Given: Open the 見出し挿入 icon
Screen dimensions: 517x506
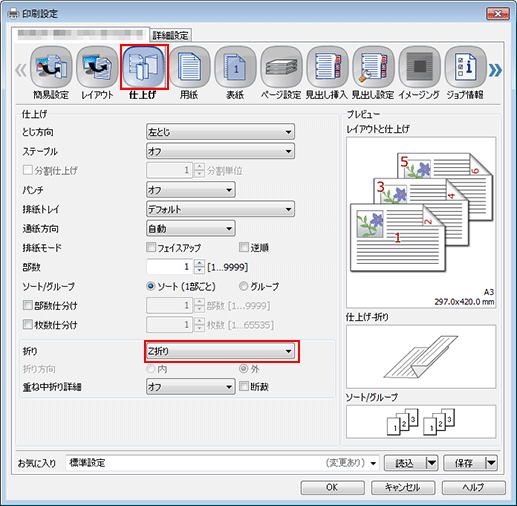Looking at the screenshot, I should click(327, 73).
